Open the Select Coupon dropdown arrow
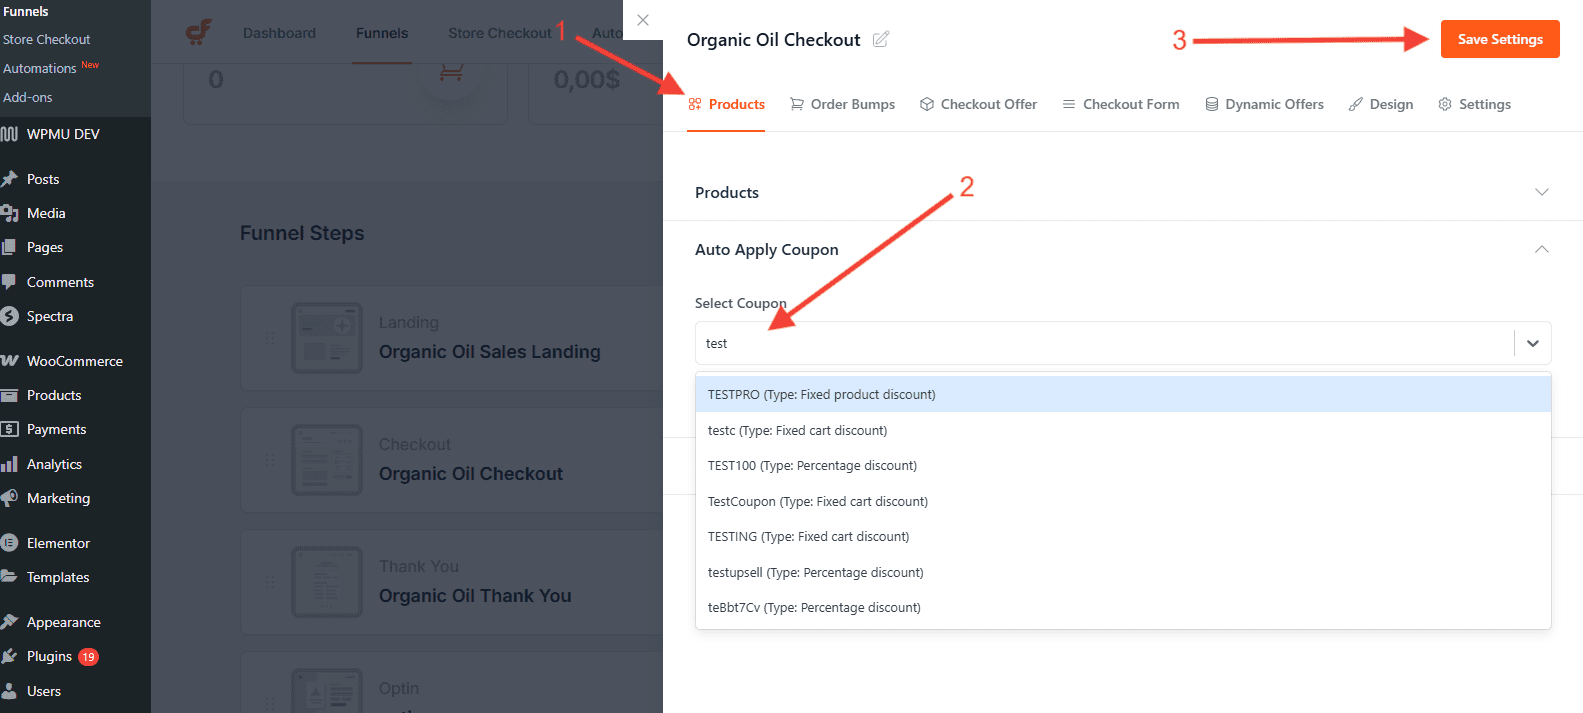 coord(1532,343)
